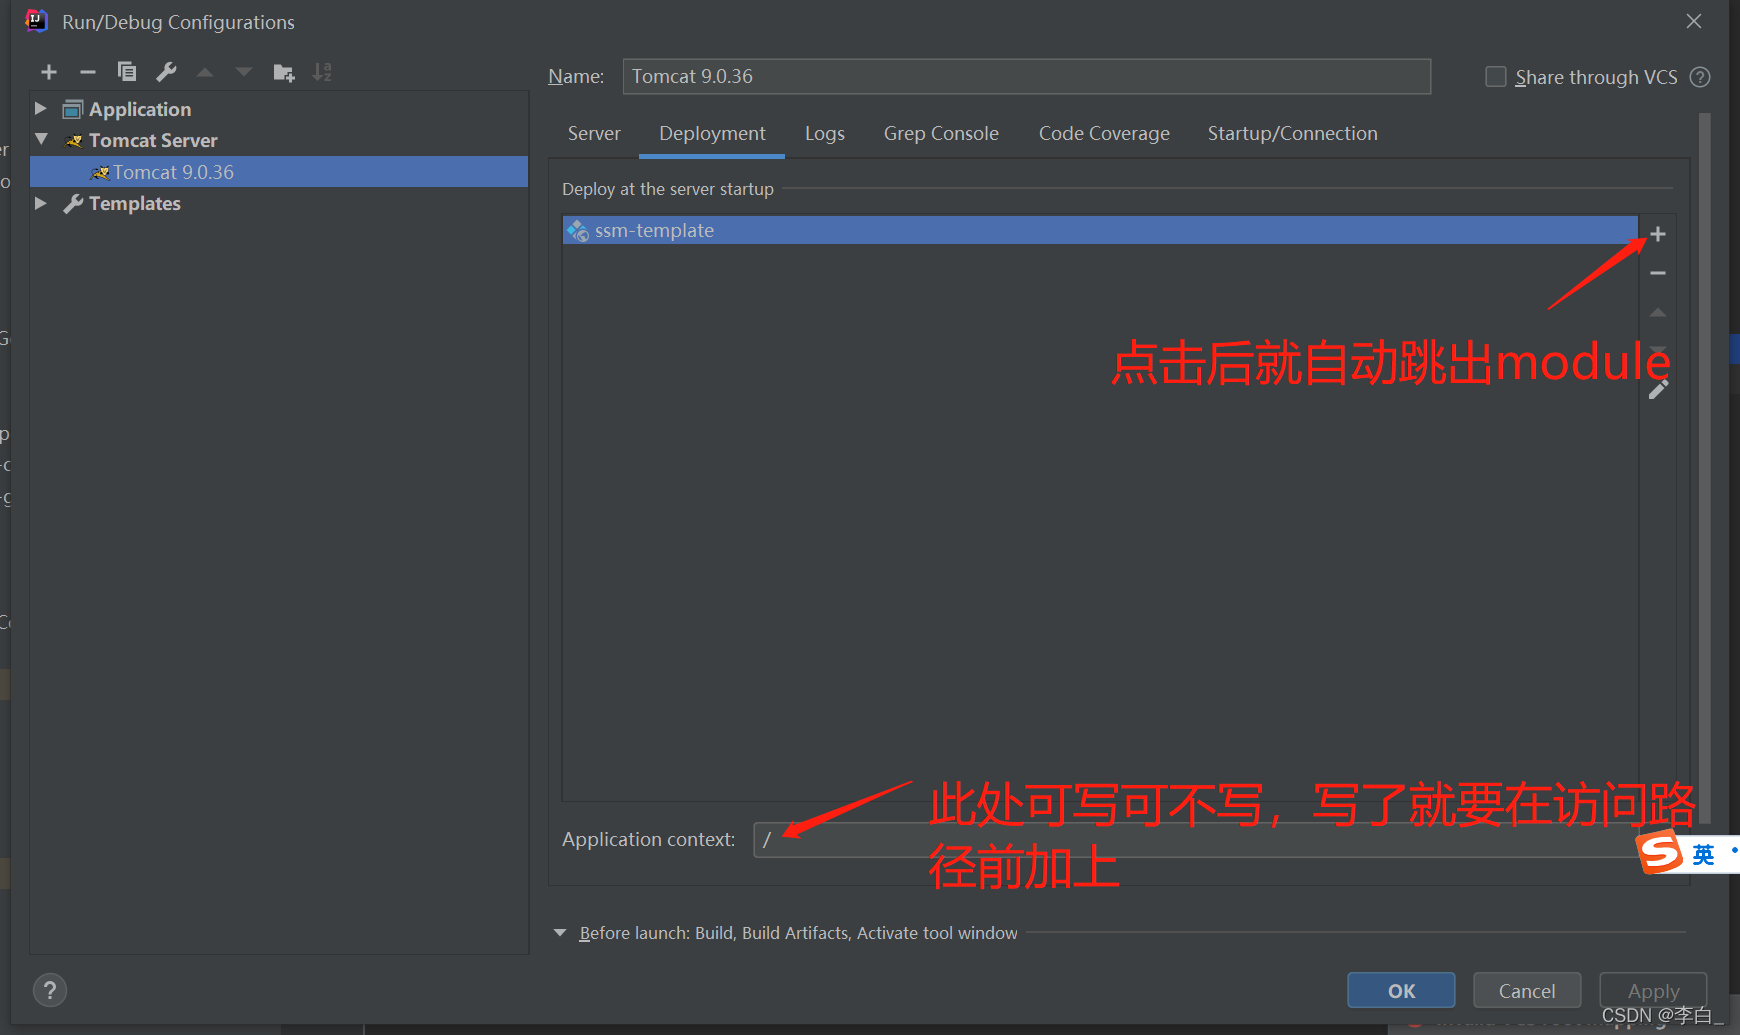Focus the Name input field
The image size is (1740, 1035).
[x=1027, y=76]
